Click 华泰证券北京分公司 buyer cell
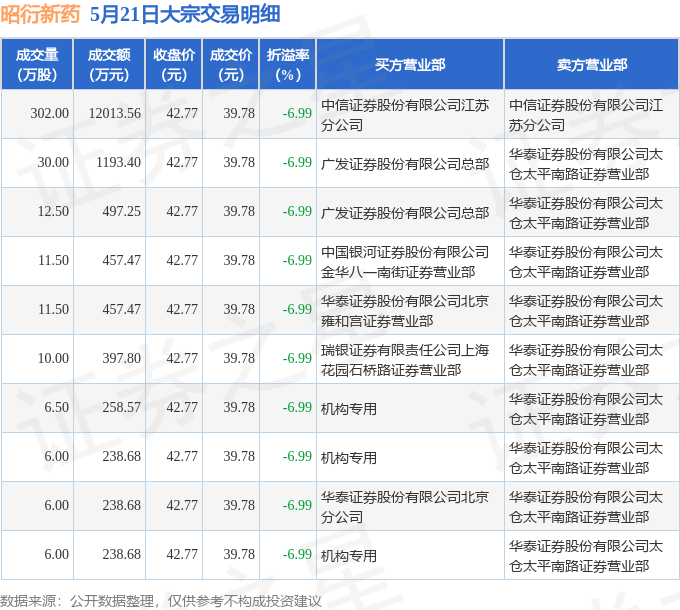Screen dimensions: 680x610 410,506
